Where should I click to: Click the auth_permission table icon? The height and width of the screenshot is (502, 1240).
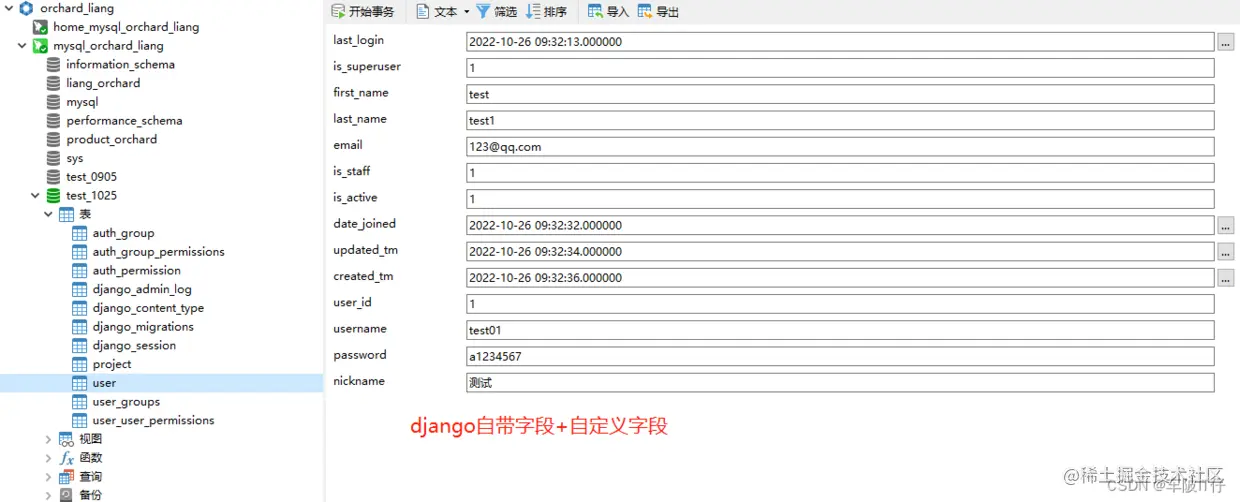tap(80, 271)
